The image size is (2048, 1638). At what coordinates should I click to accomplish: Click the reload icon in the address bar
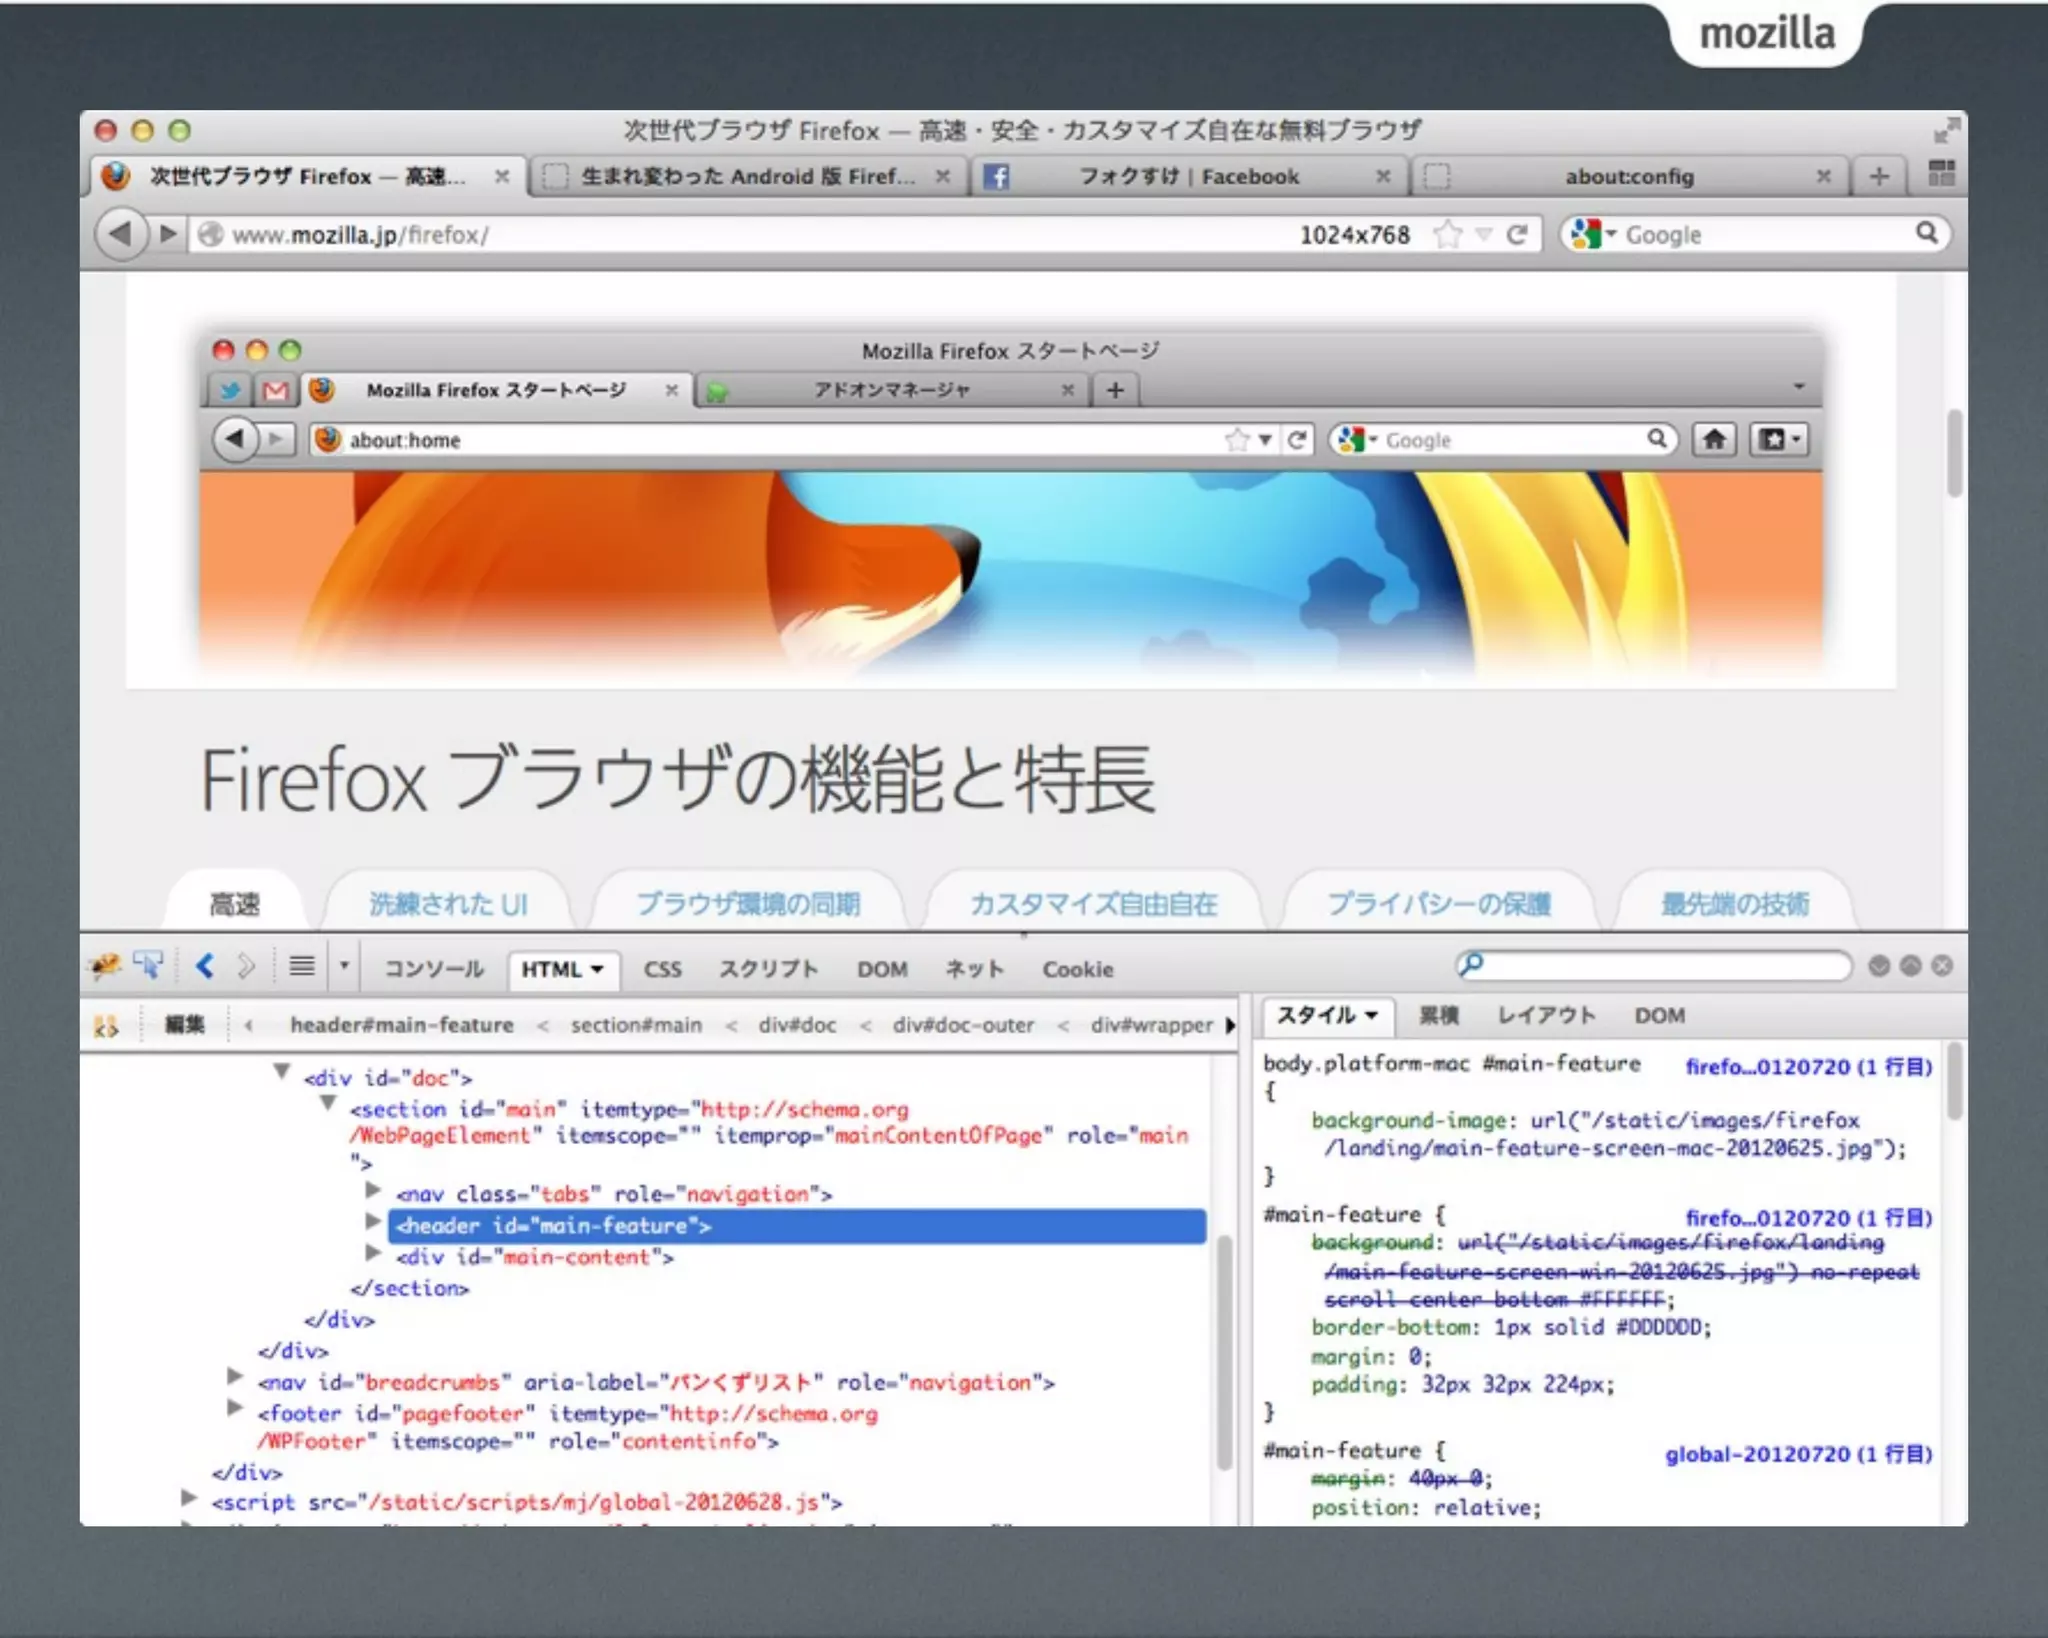pos(1517,235)
